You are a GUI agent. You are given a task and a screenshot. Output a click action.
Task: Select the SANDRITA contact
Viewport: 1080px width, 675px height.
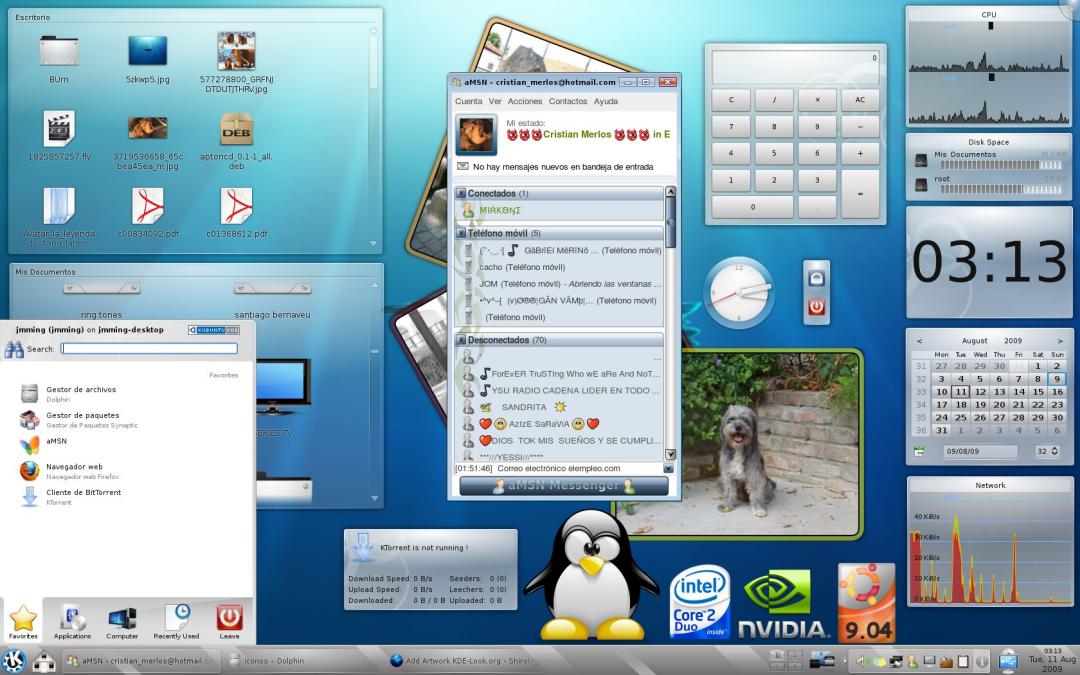[x=523, y=407]
